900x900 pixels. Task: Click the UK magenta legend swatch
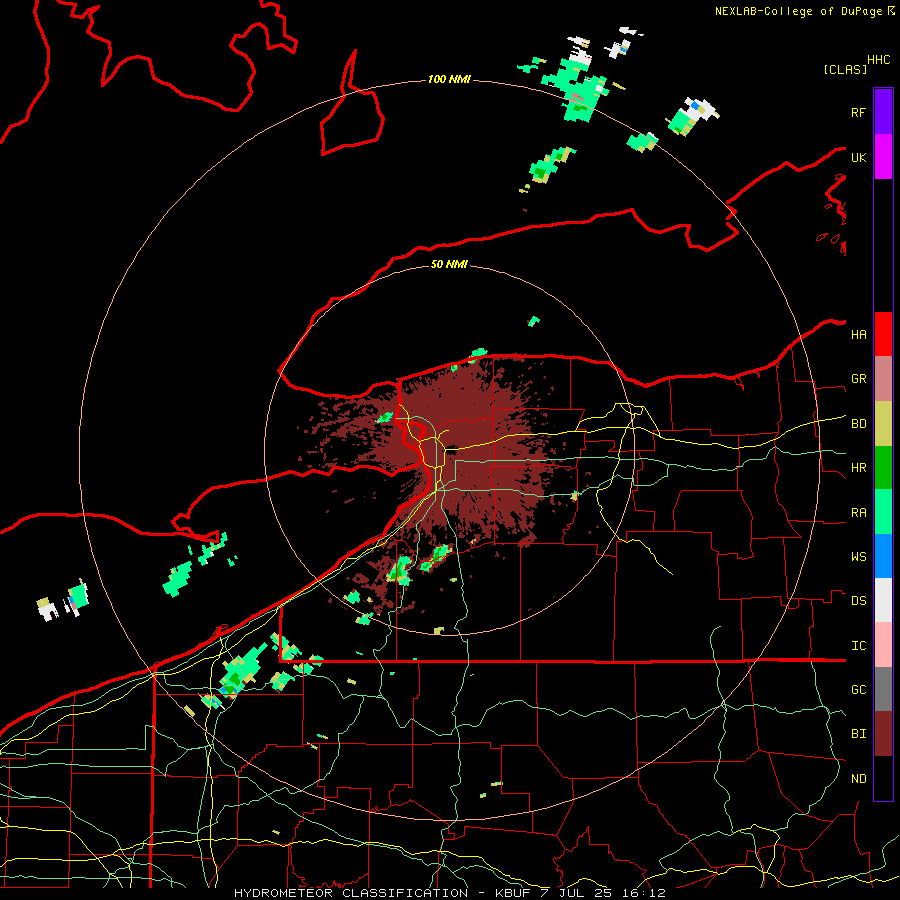[x=883, y=157]
